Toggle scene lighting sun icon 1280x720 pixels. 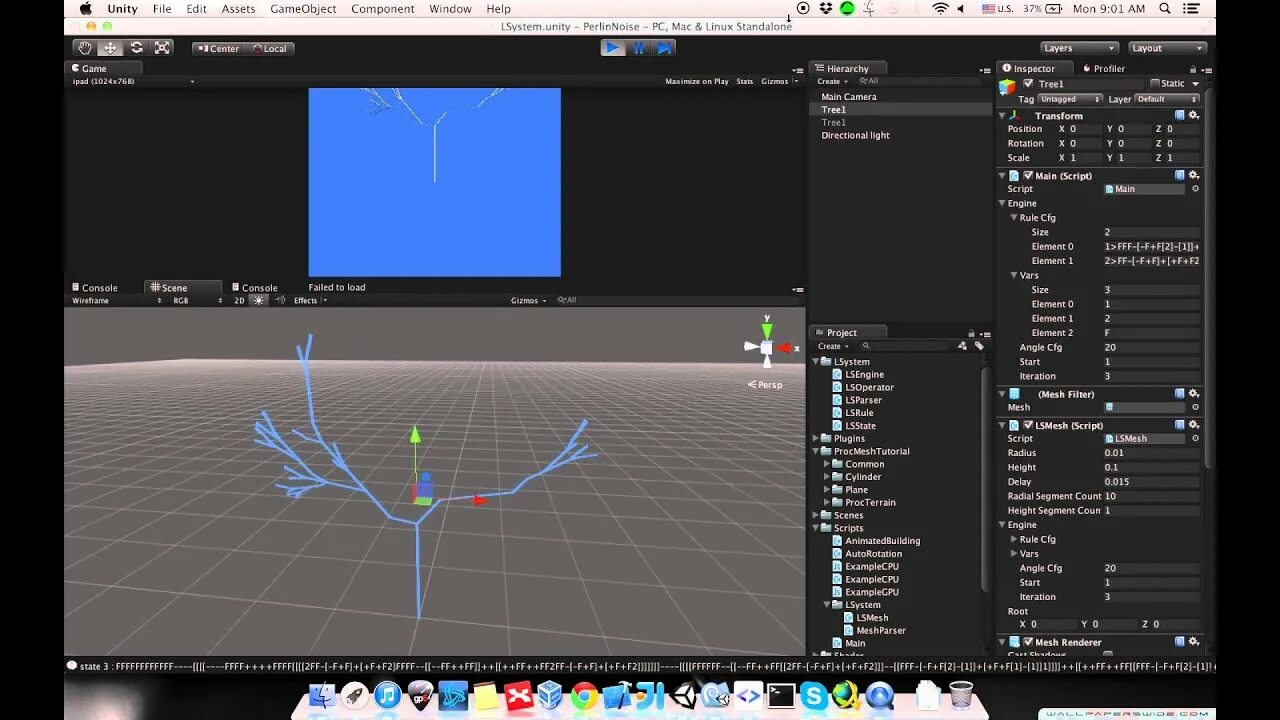click(259, 300)
